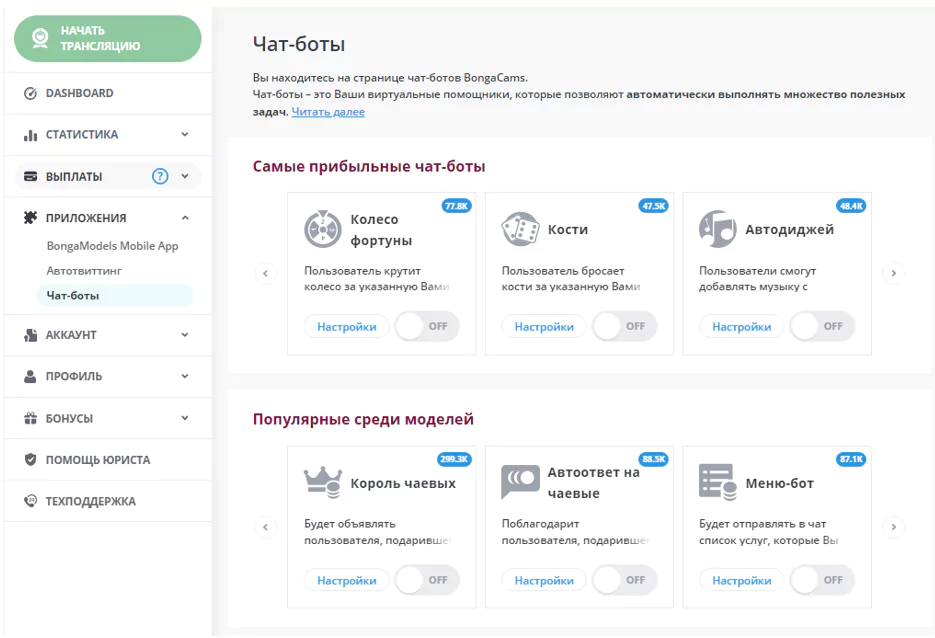Screen dimensions: 935x638
Task: Expand the Бонусы section chevron
Action: coord(185,418)
